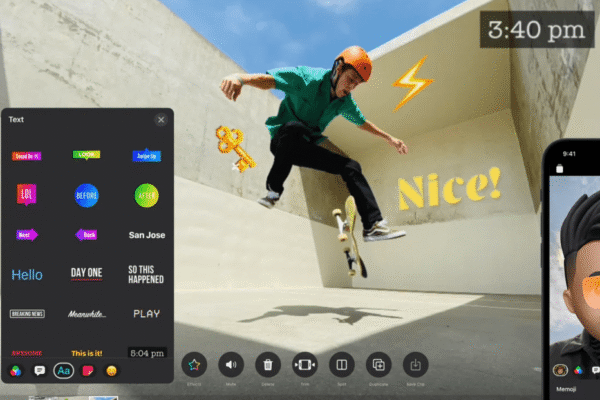Open the Trim tool
Image resolution: width=600 pixels, height=400 pixels.
pyautogui.click(x=304, y=365)
